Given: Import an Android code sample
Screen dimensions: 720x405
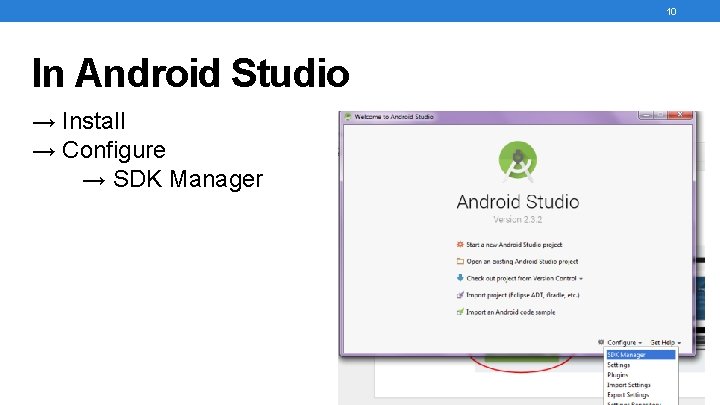Looking at the screenshot, I should pyautogui.click(x=511, y=312).
